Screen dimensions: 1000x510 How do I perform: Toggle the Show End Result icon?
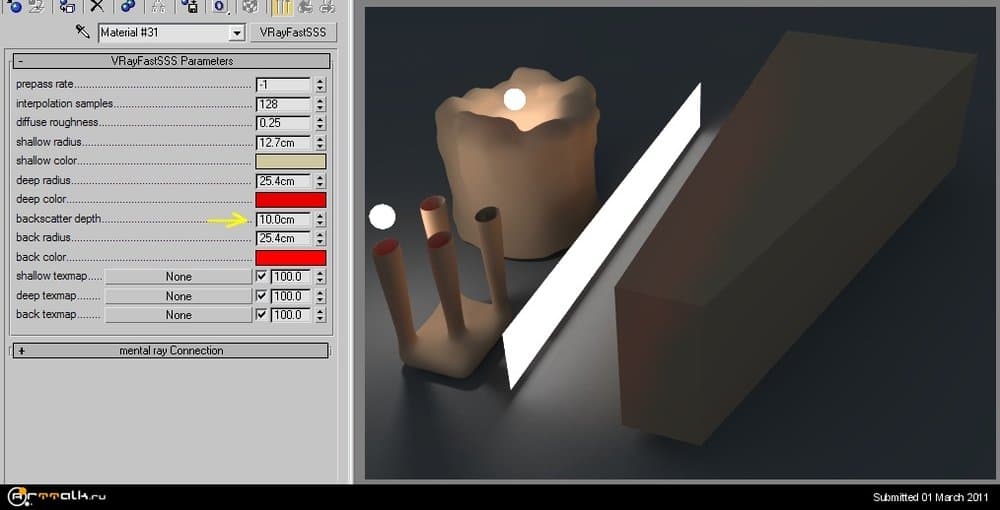281,6
